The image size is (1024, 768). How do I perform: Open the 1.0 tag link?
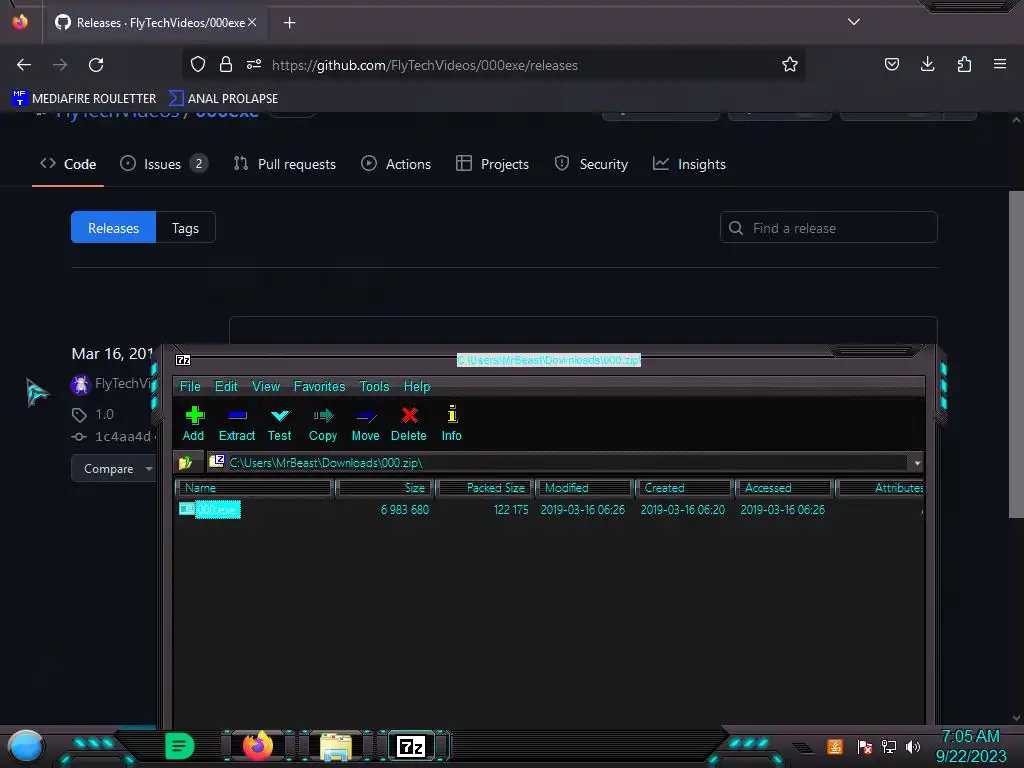tap(104, 414)
